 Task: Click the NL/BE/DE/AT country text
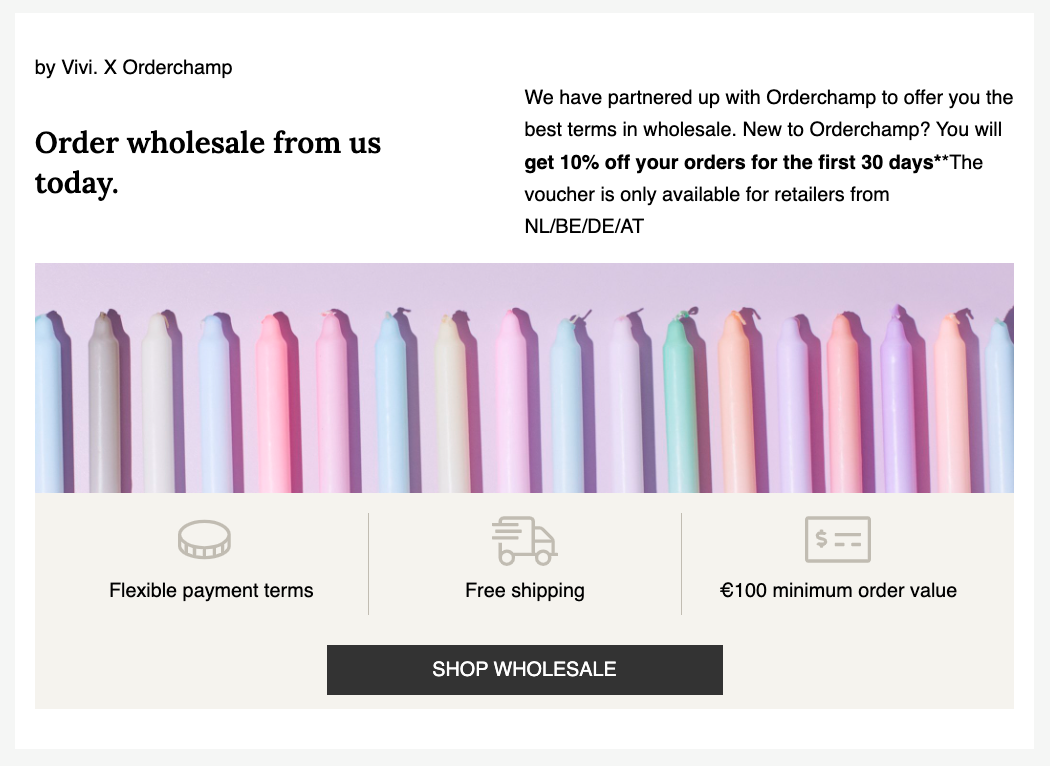[584, 226]
